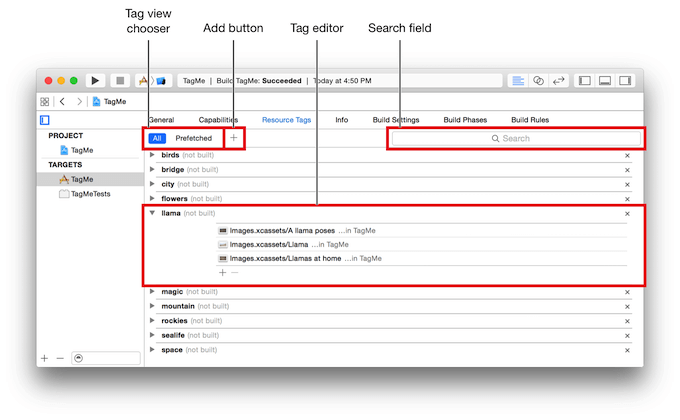680x420 pixels.
Task: Expand the bridge tag
Action: (152, 169)
